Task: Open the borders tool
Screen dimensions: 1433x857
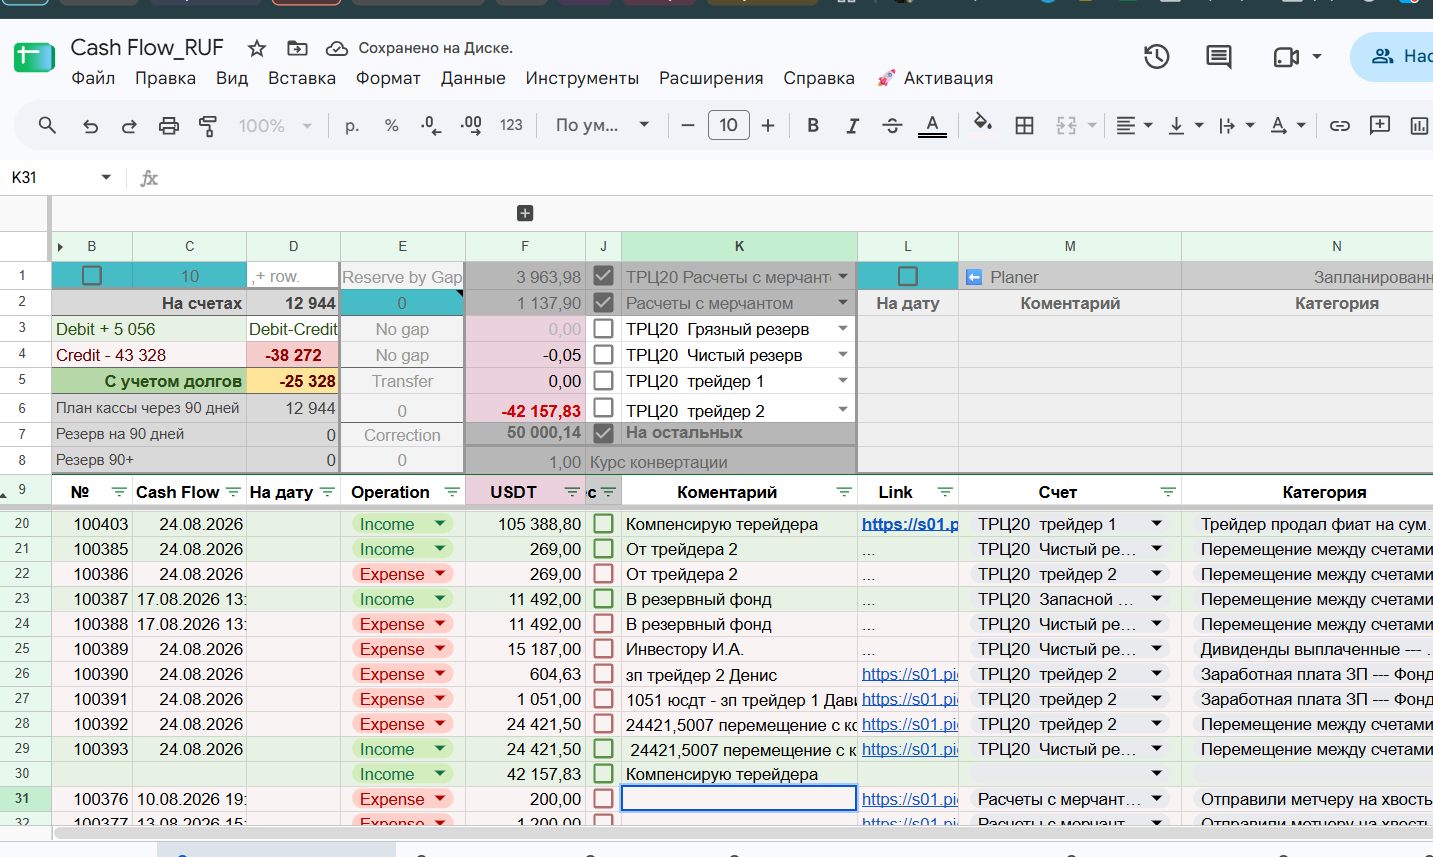Action: 1025,125
